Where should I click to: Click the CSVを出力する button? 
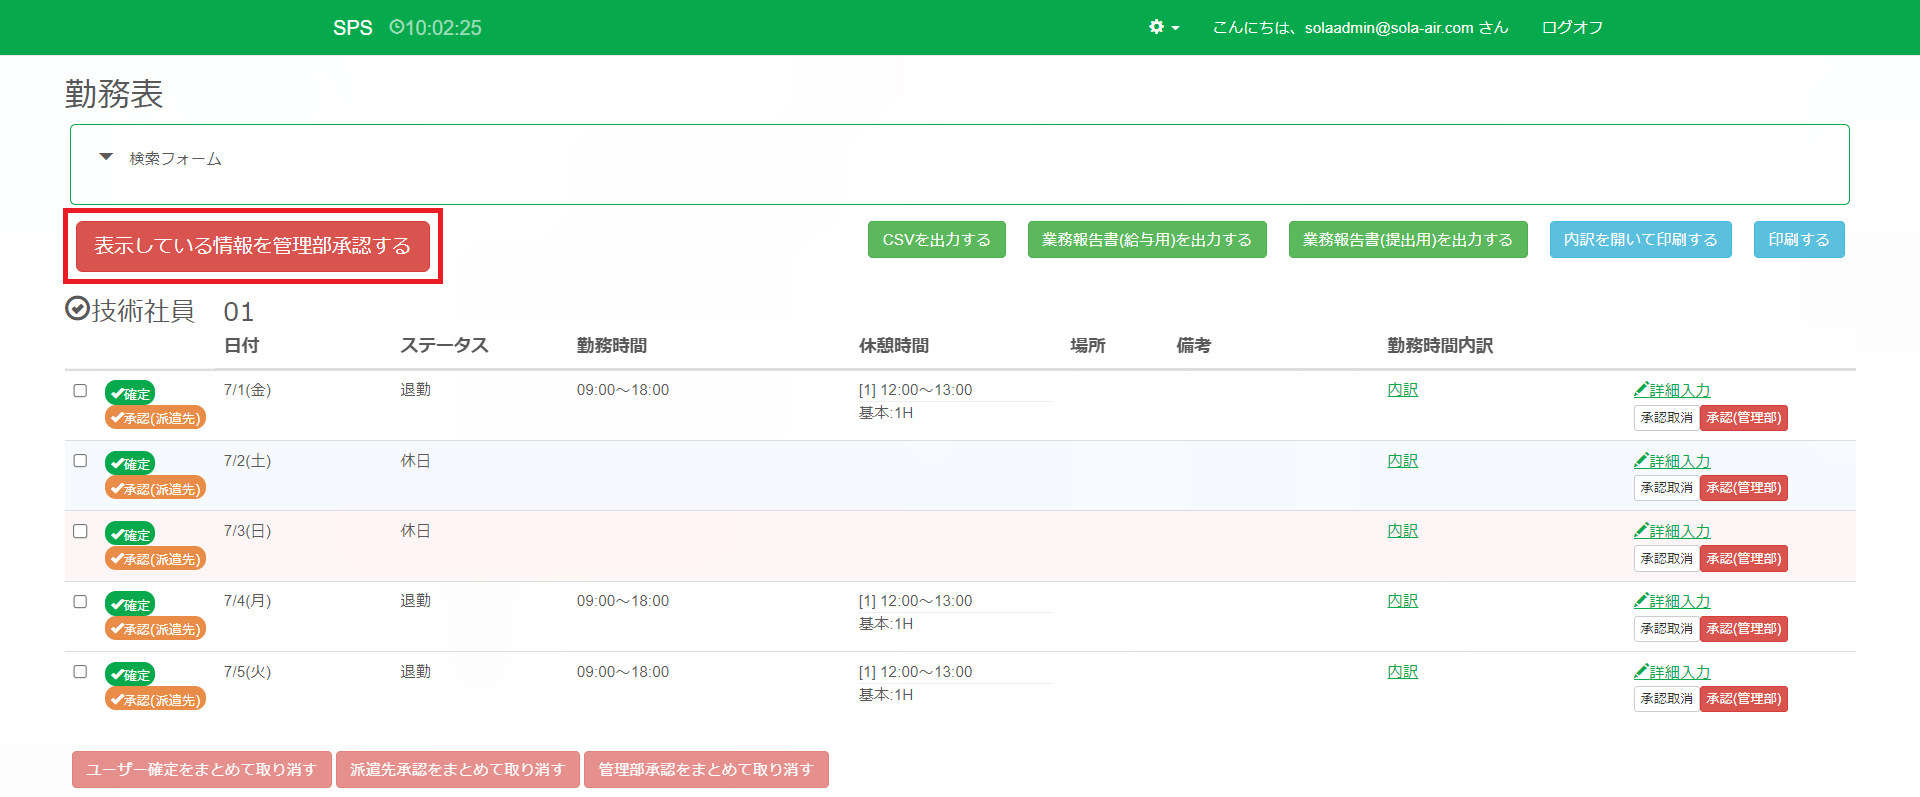[936, 240]
